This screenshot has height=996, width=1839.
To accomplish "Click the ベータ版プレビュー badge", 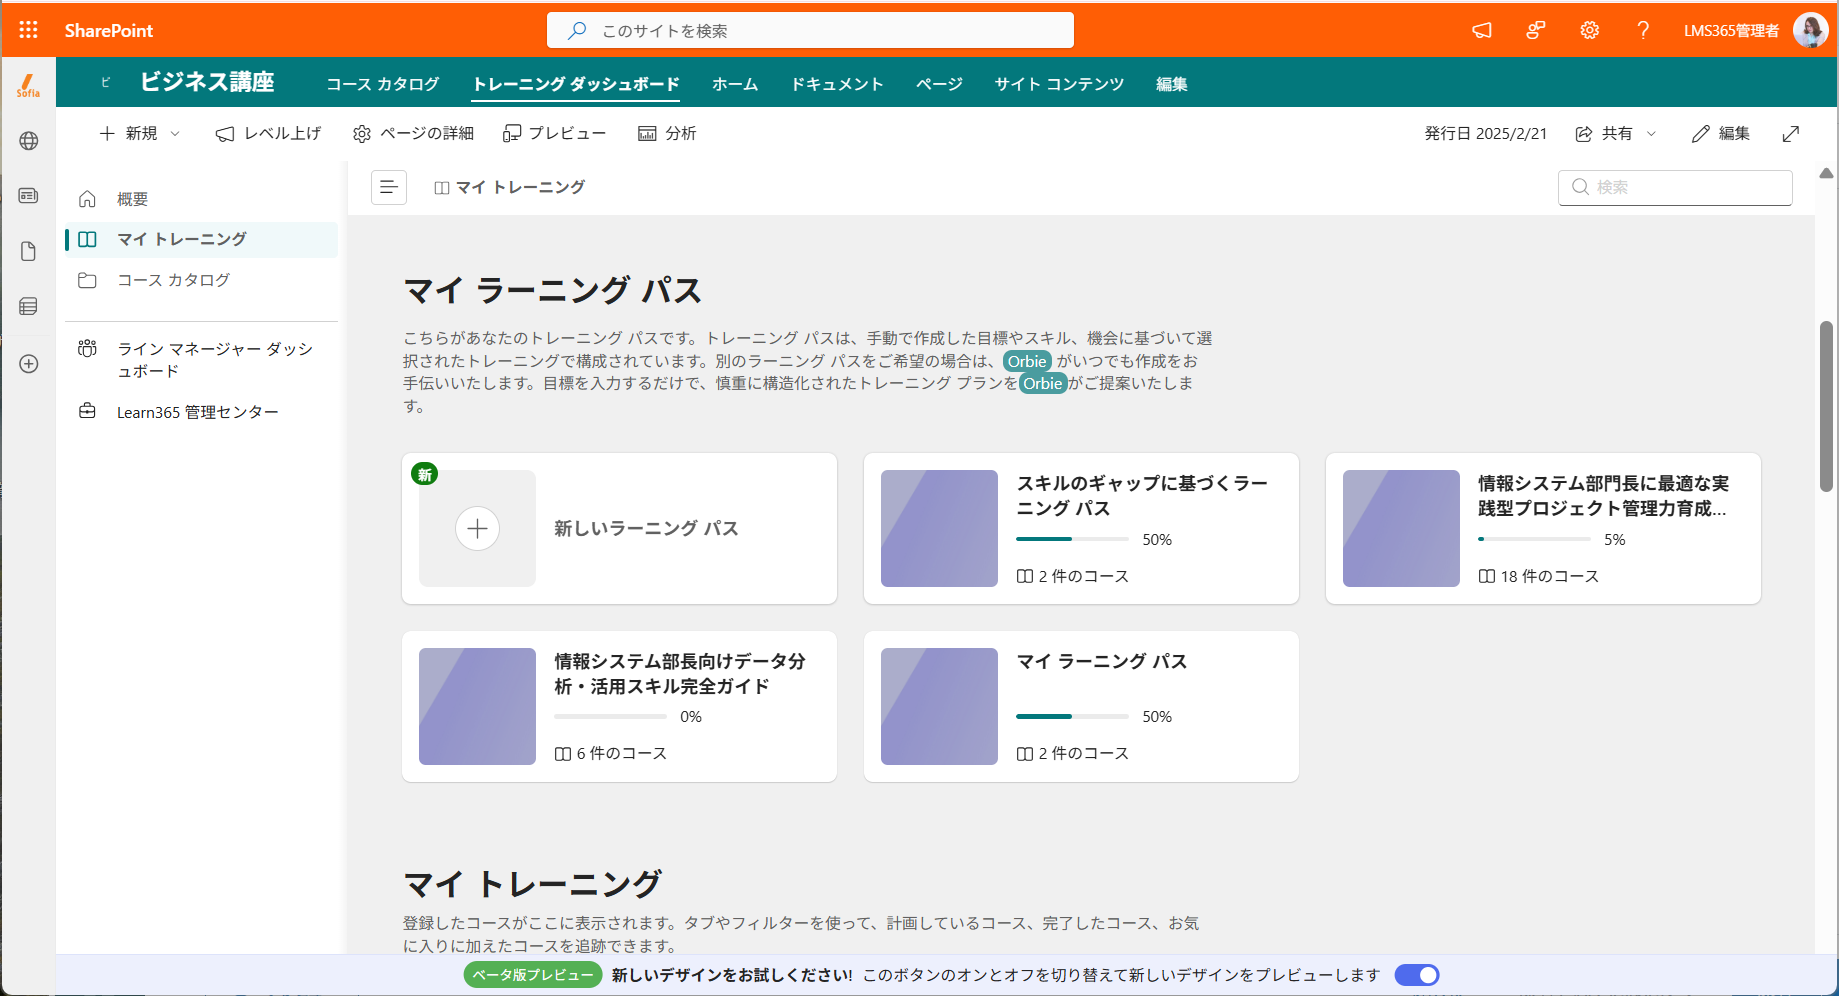I will coord(533,975).
